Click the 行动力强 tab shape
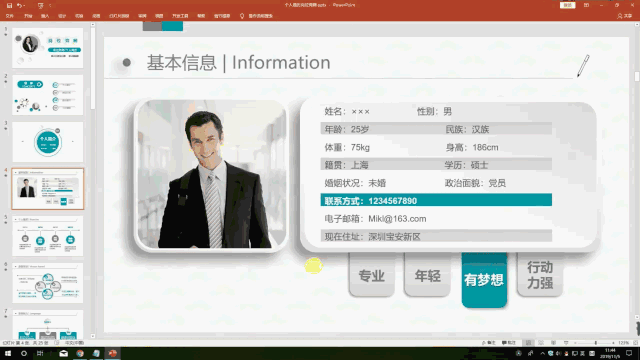The image size is (640, 360). click(x=540, y=274)
